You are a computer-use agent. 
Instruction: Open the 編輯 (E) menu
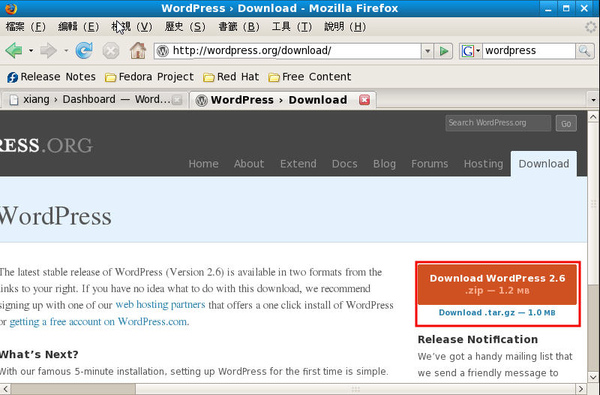click(x=78, y=27)
